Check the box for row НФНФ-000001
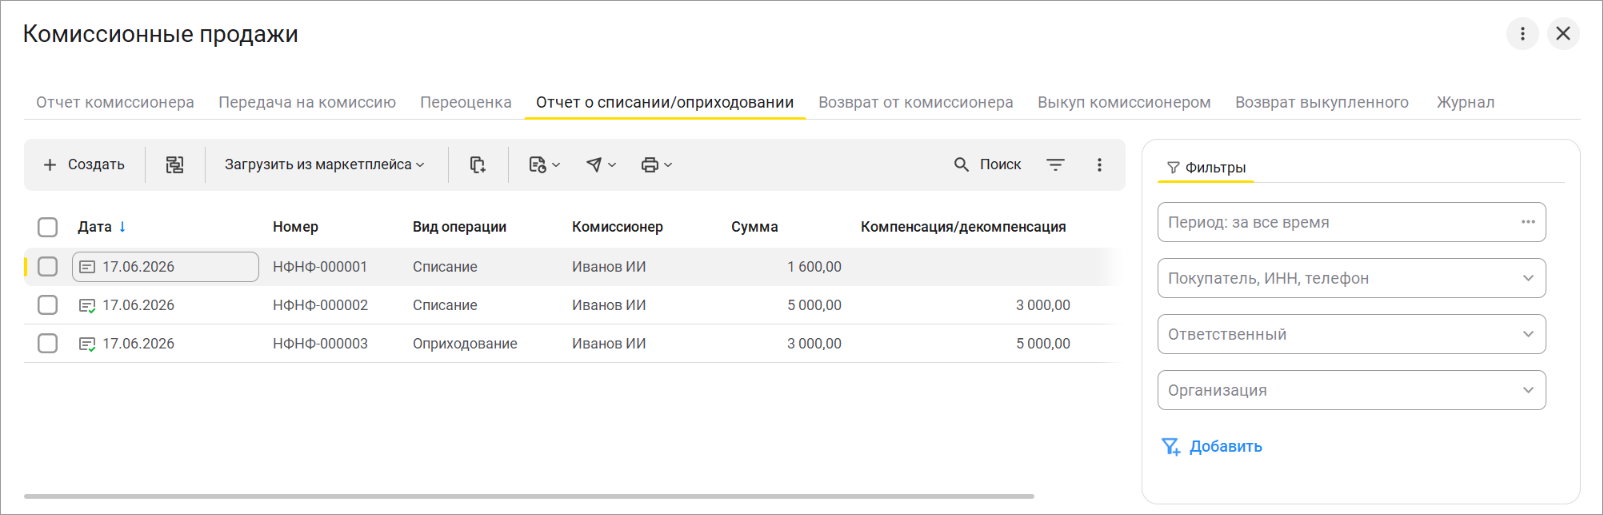 click(x=47, y=266)
